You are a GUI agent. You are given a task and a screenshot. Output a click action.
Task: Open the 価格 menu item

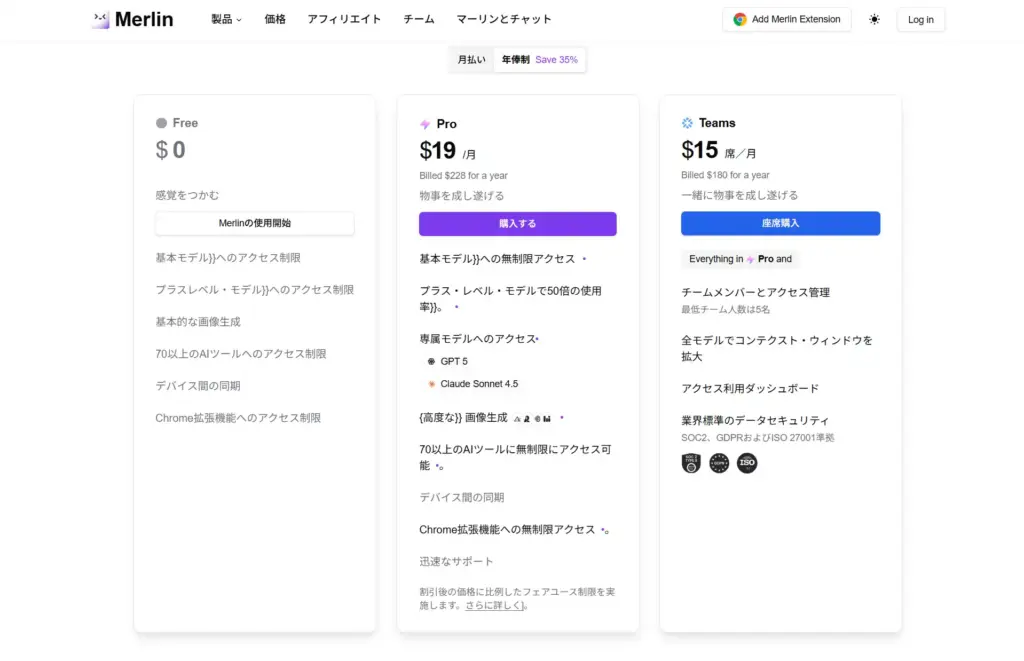[275, 19]
